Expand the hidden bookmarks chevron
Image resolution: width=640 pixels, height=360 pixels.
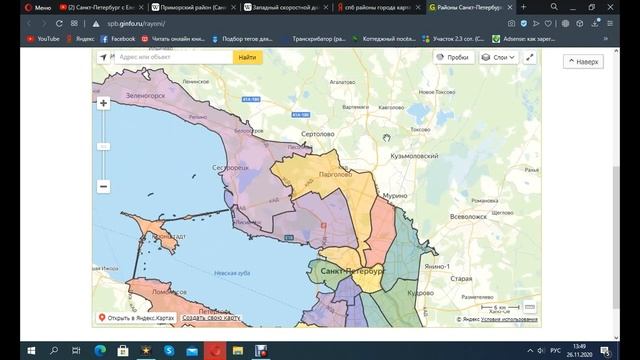tap(606, 39)
